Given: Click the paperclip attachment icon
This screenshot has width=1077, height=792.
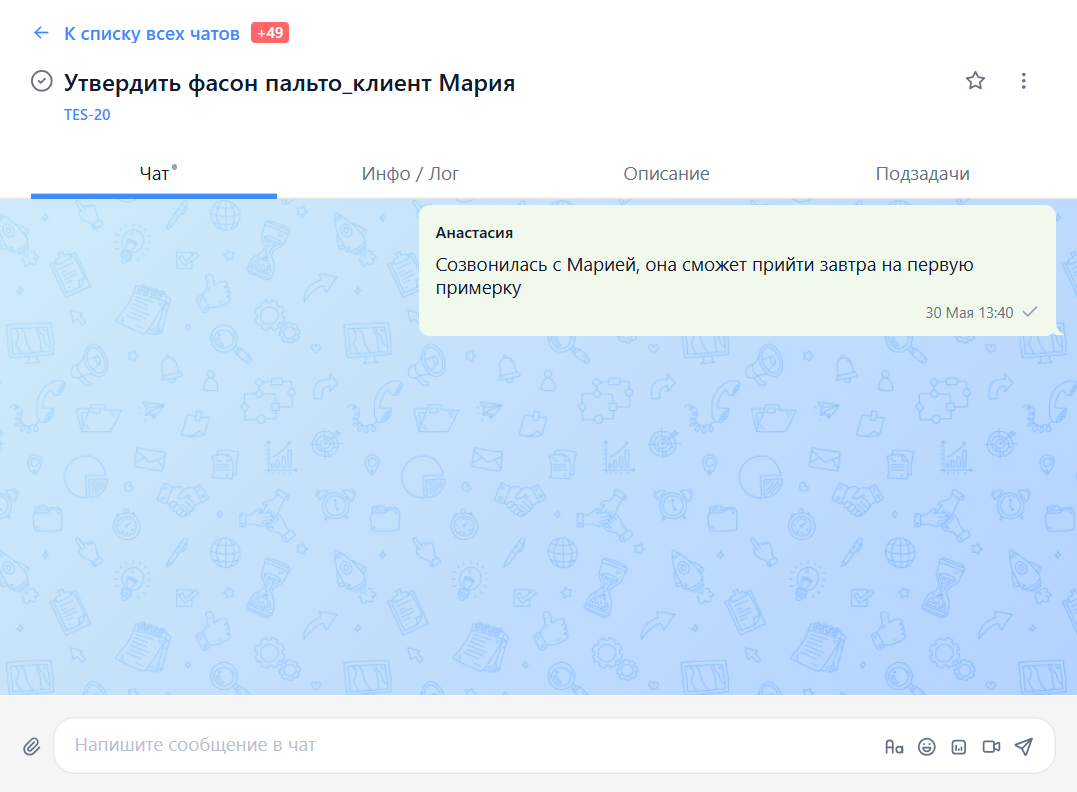Looking at the screenshot, I should pyautogui.click(x=31, y=745).
